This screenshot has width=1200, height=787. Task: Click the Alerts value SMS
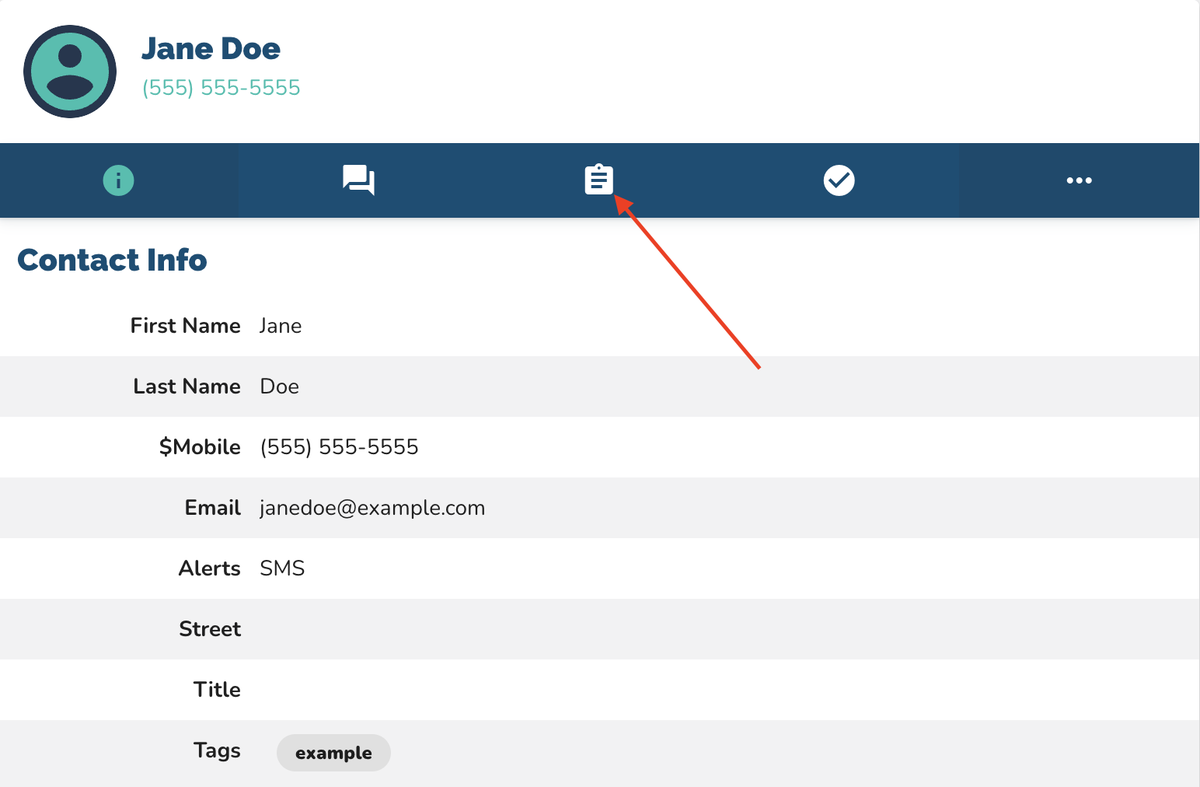282,569
